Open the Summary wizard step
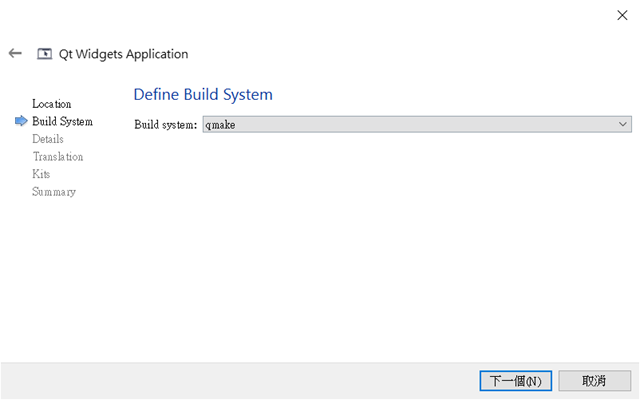This screenshot has width=640, height=400. click(x=54, y=192)
